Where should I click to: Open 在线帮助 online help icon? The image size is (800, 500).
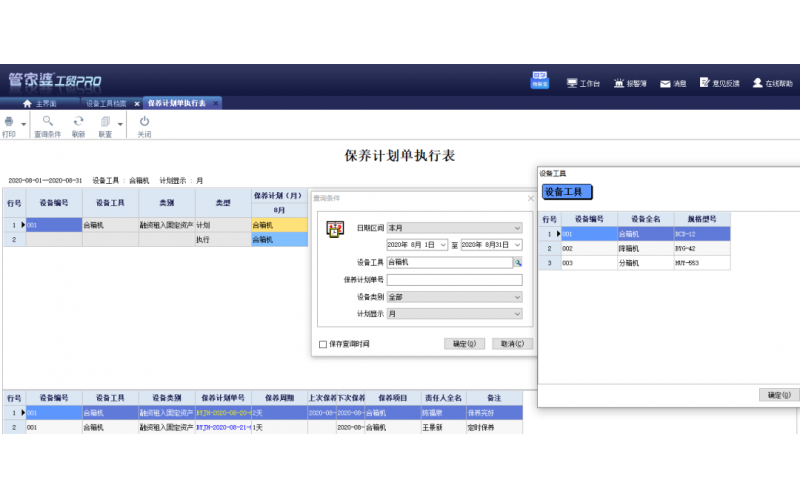758,83
